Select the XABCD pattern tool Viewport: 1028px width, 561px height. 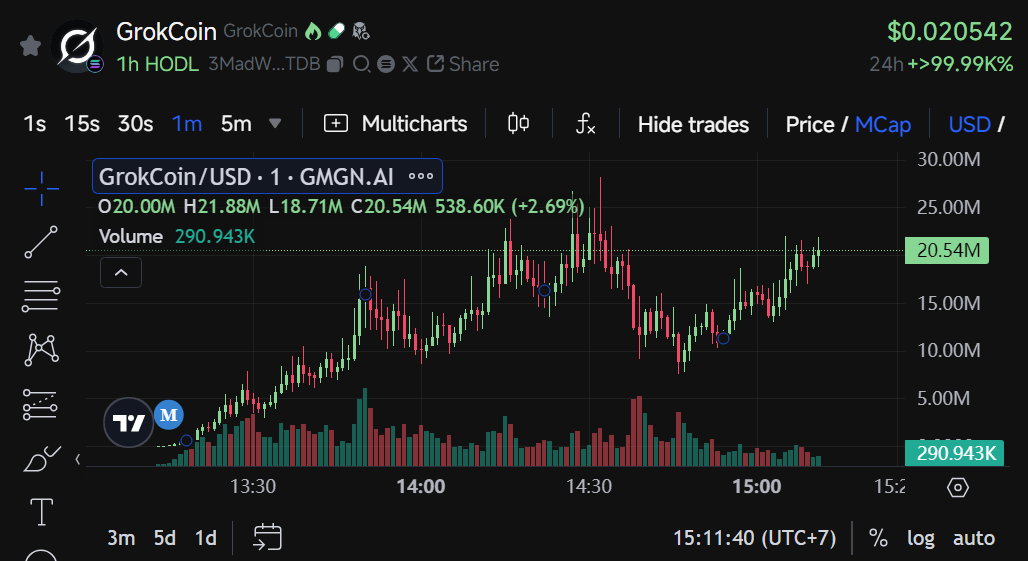(x=41, y=349)
